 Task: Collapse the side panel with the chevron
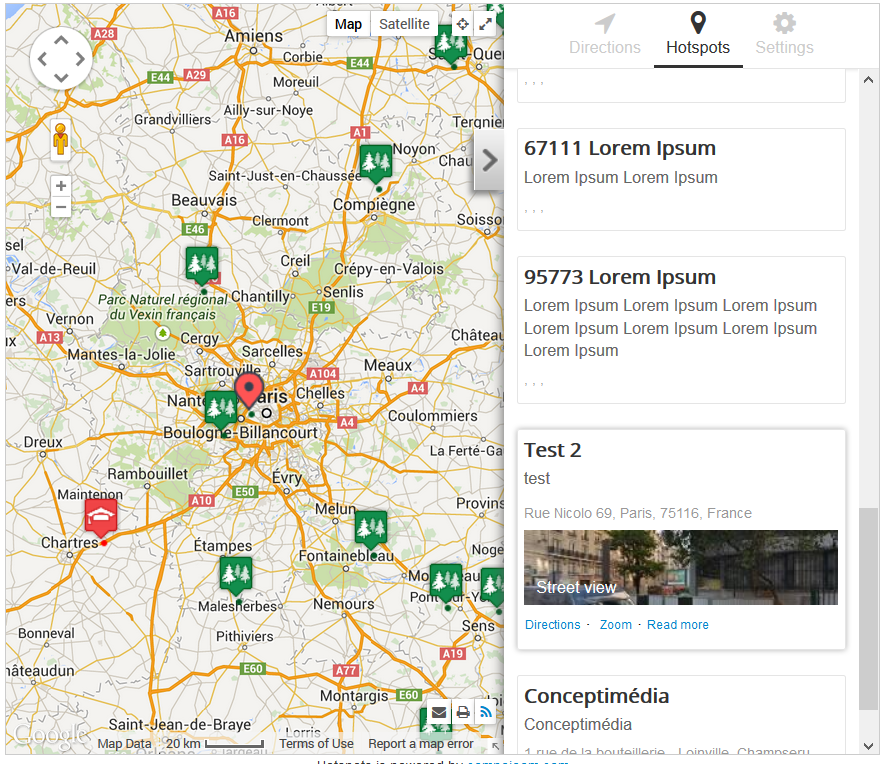pyautogui.click(x=489, y=160)
